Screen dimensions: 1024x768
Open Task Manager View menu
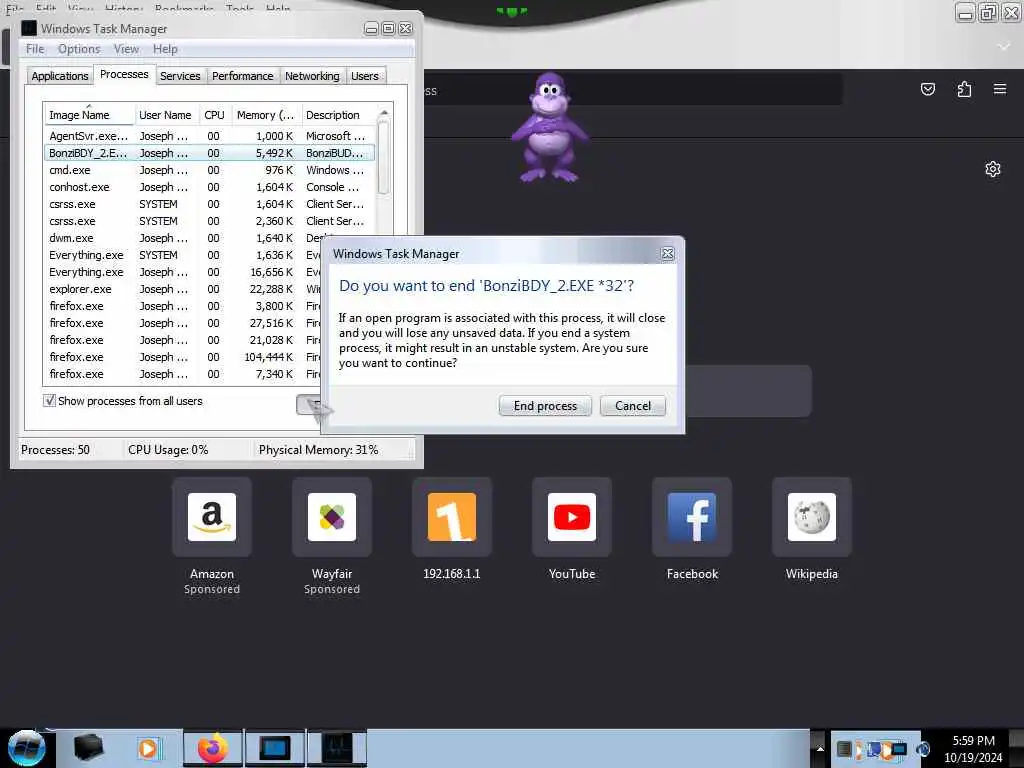126,49
